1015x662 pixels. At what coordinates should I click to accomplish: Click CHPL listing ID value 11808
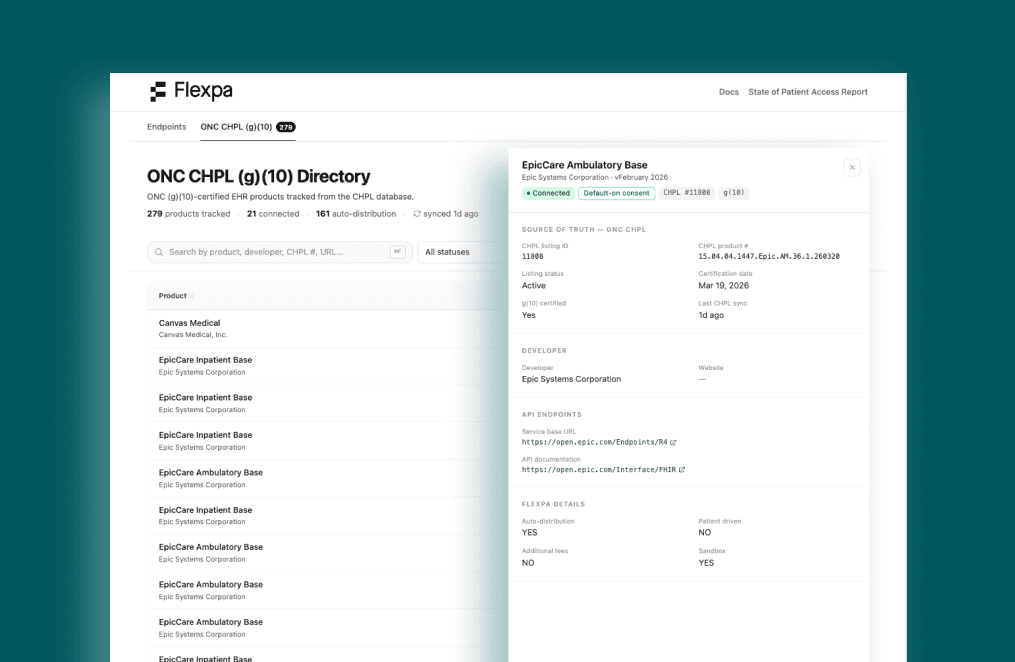(x=532, y=256)
